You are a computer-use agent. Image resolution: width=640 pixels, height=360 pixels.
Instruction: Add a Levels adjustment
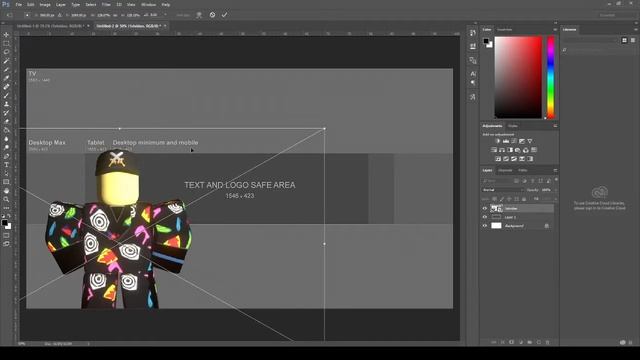506,141
